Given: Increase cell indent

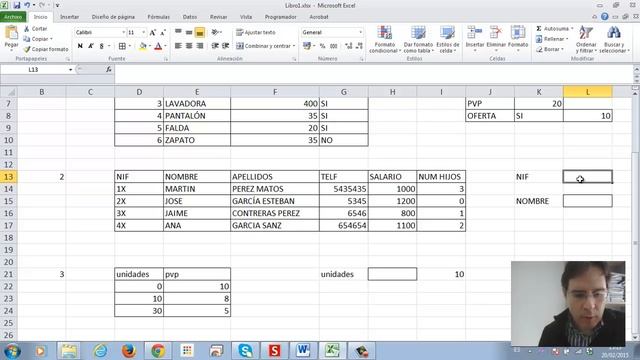Looking at the screenshot, I should coord(225,46).
